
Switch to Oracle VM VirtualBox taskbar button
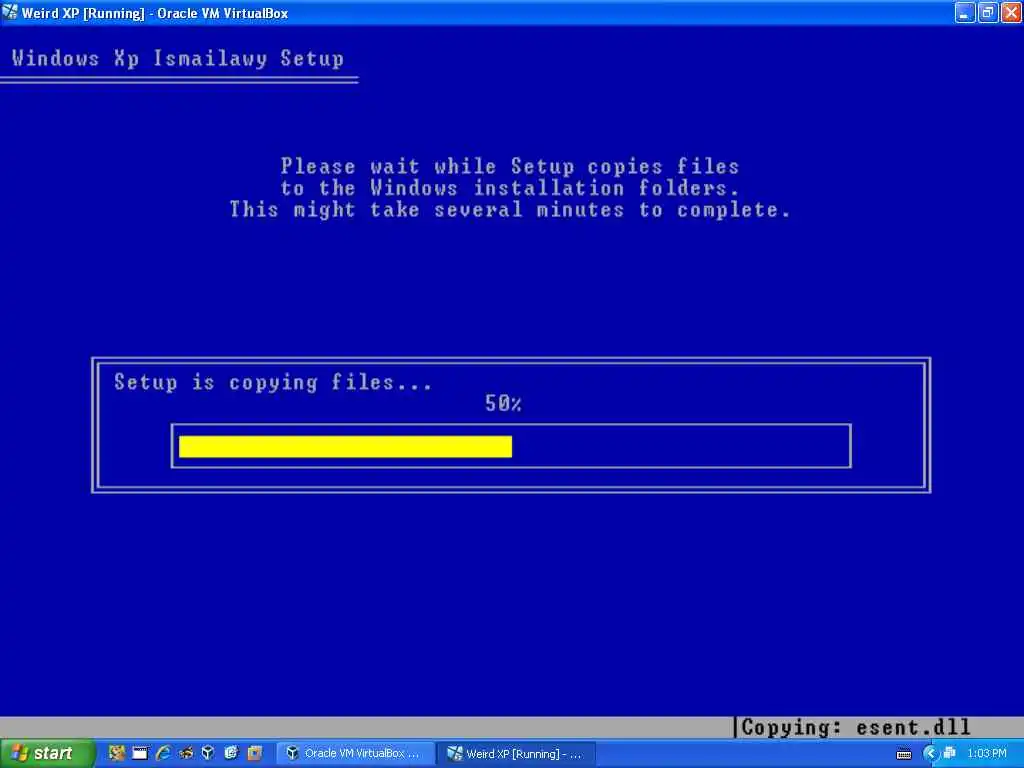[x=354, y=754]
